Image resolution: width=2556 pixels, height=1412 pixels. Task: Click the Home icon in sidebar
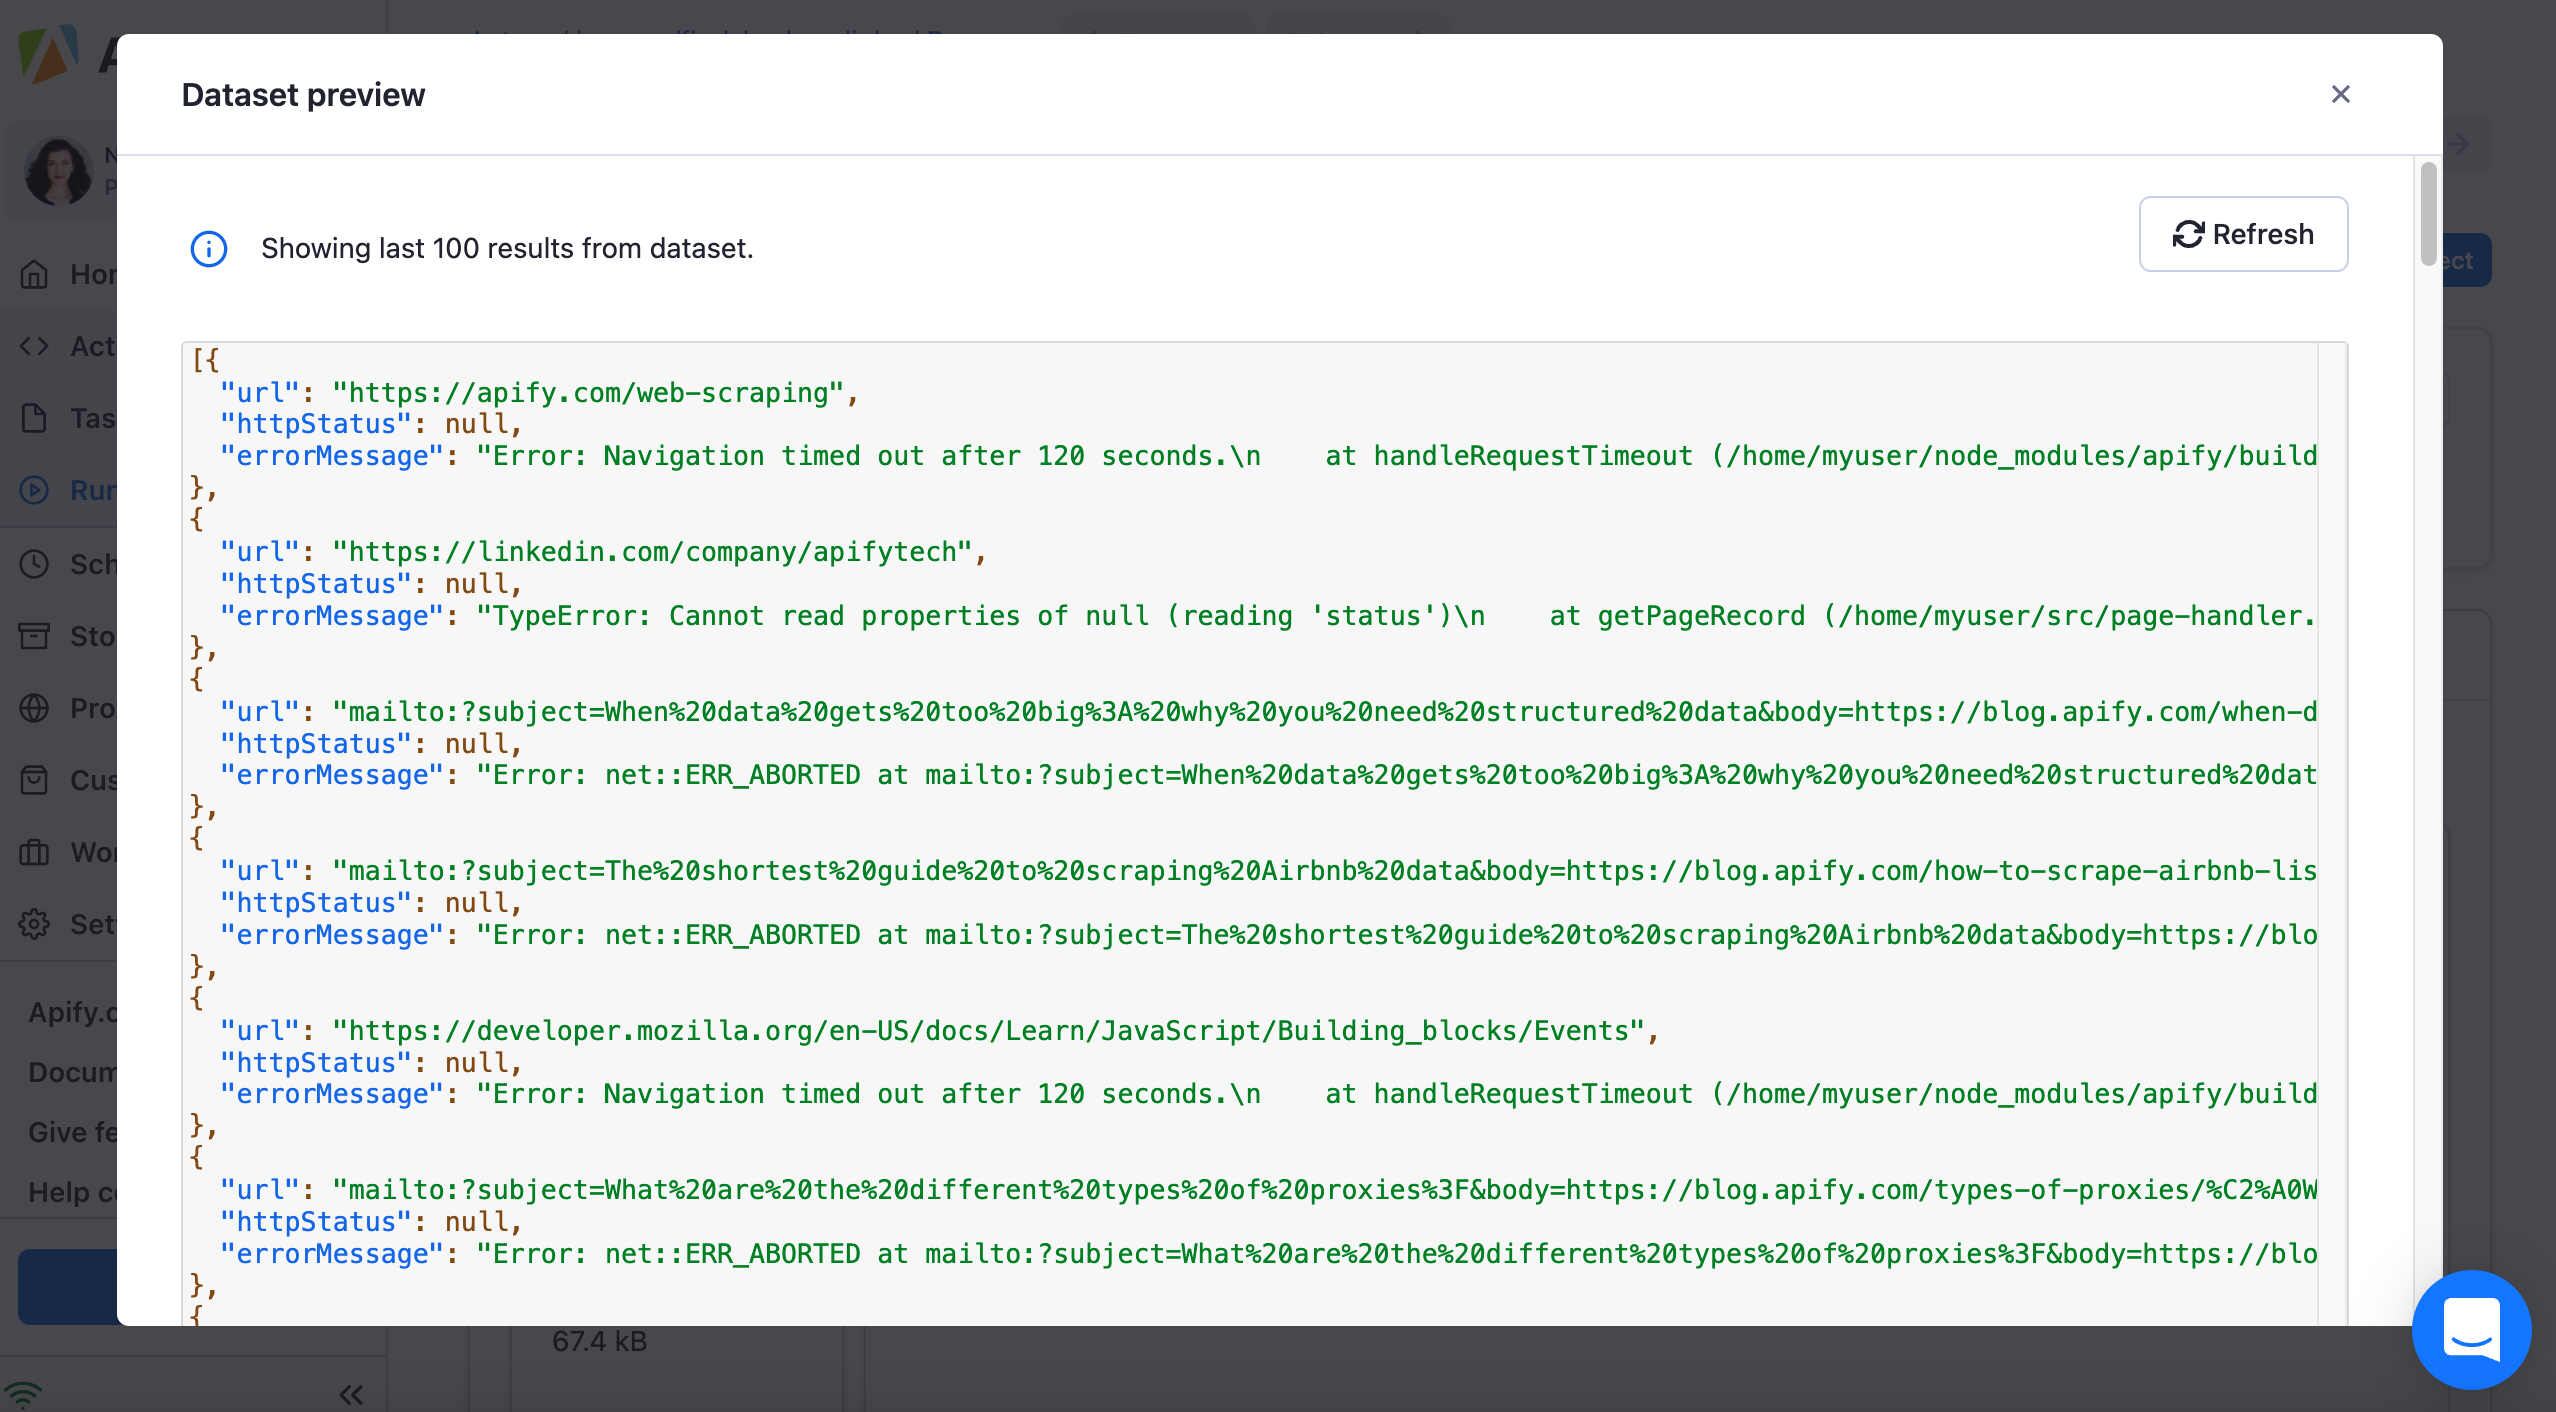point(34,274)
